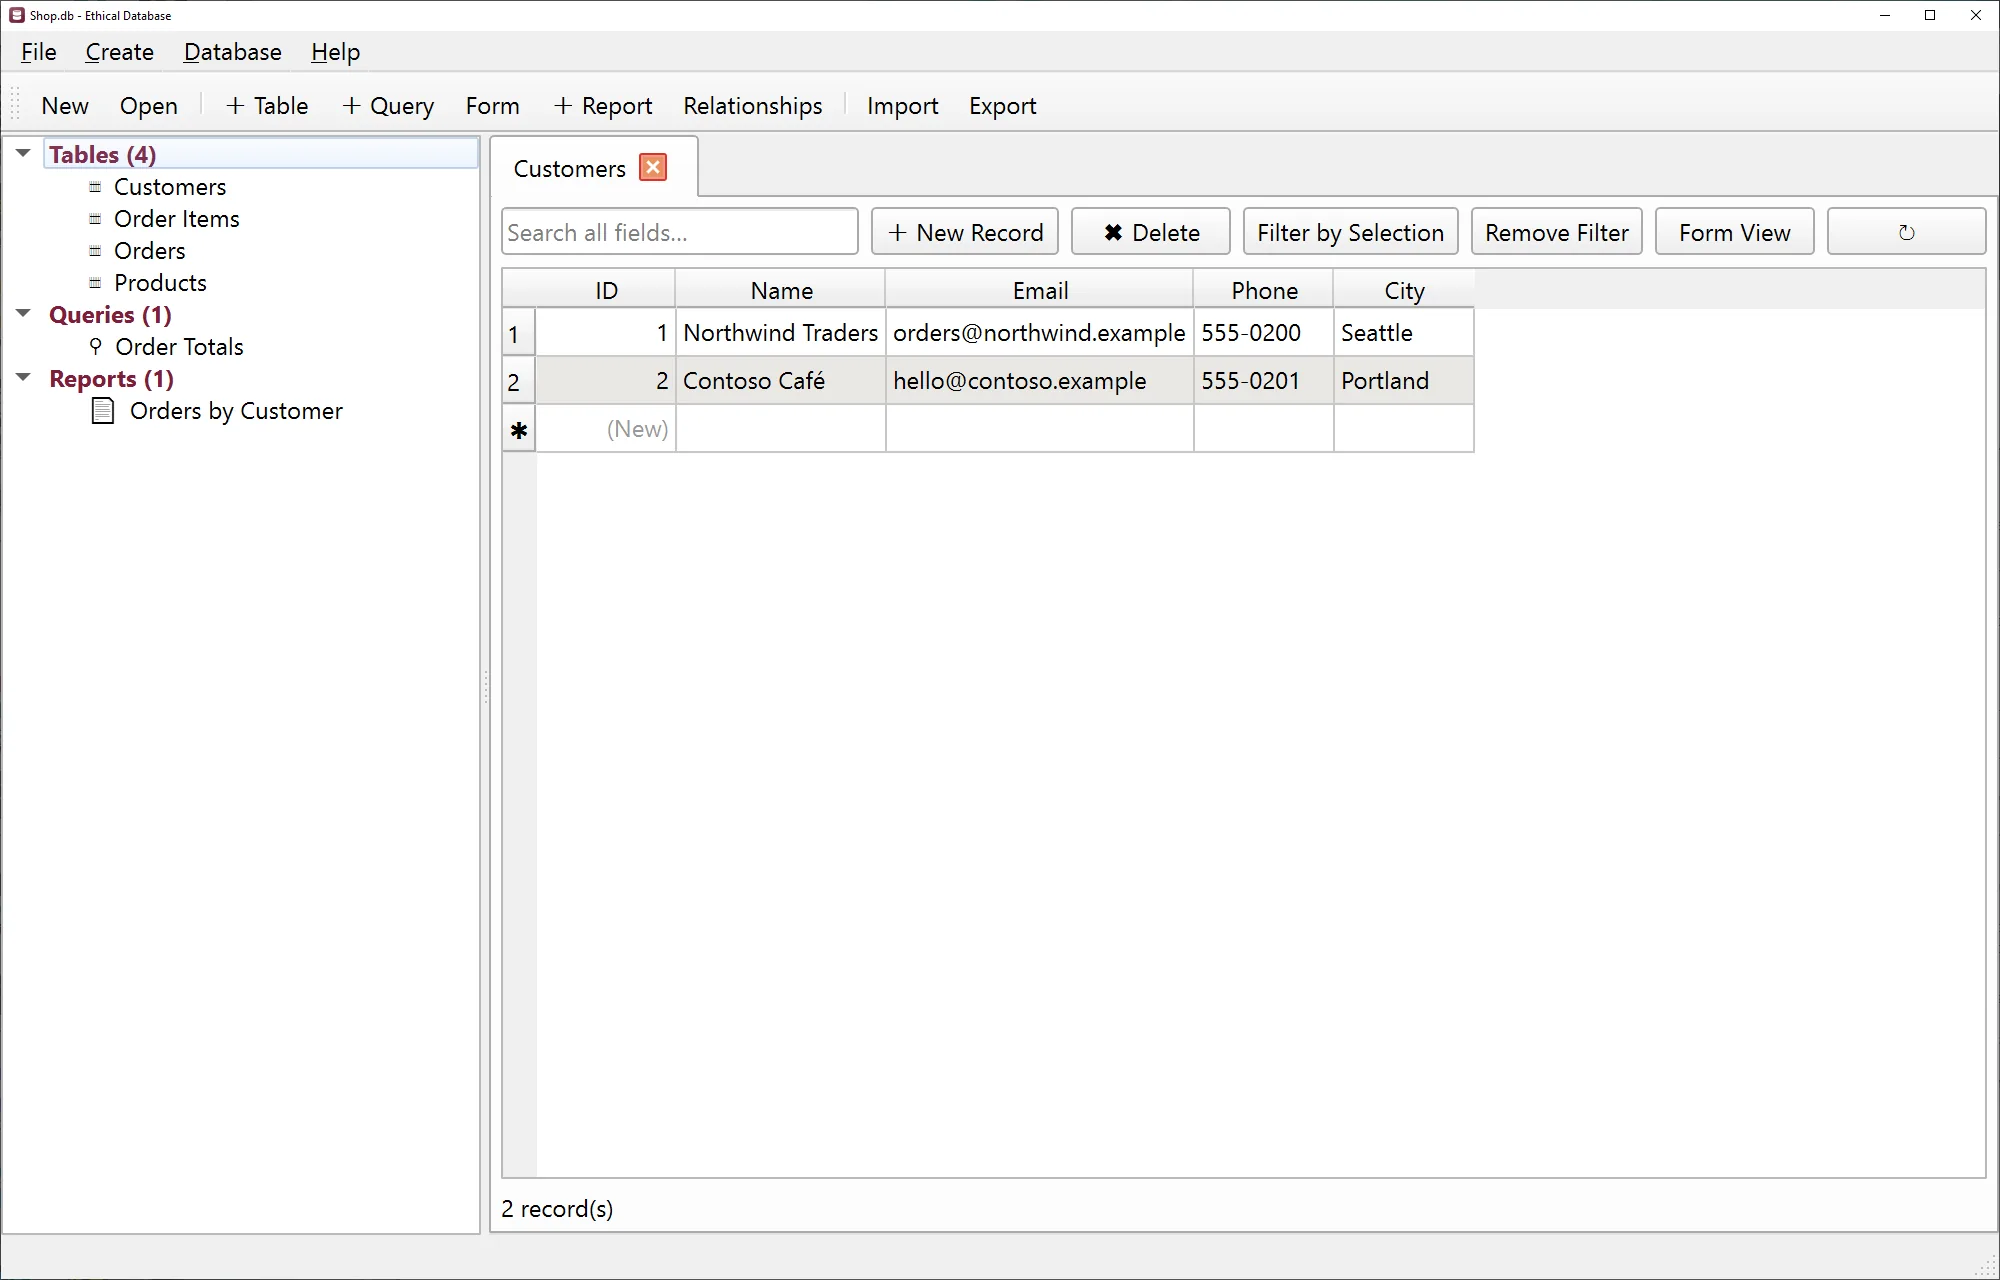The image size is (2000, 1280).
Task: Click the Customers table icon in sidebar
Action: [95, 187]
